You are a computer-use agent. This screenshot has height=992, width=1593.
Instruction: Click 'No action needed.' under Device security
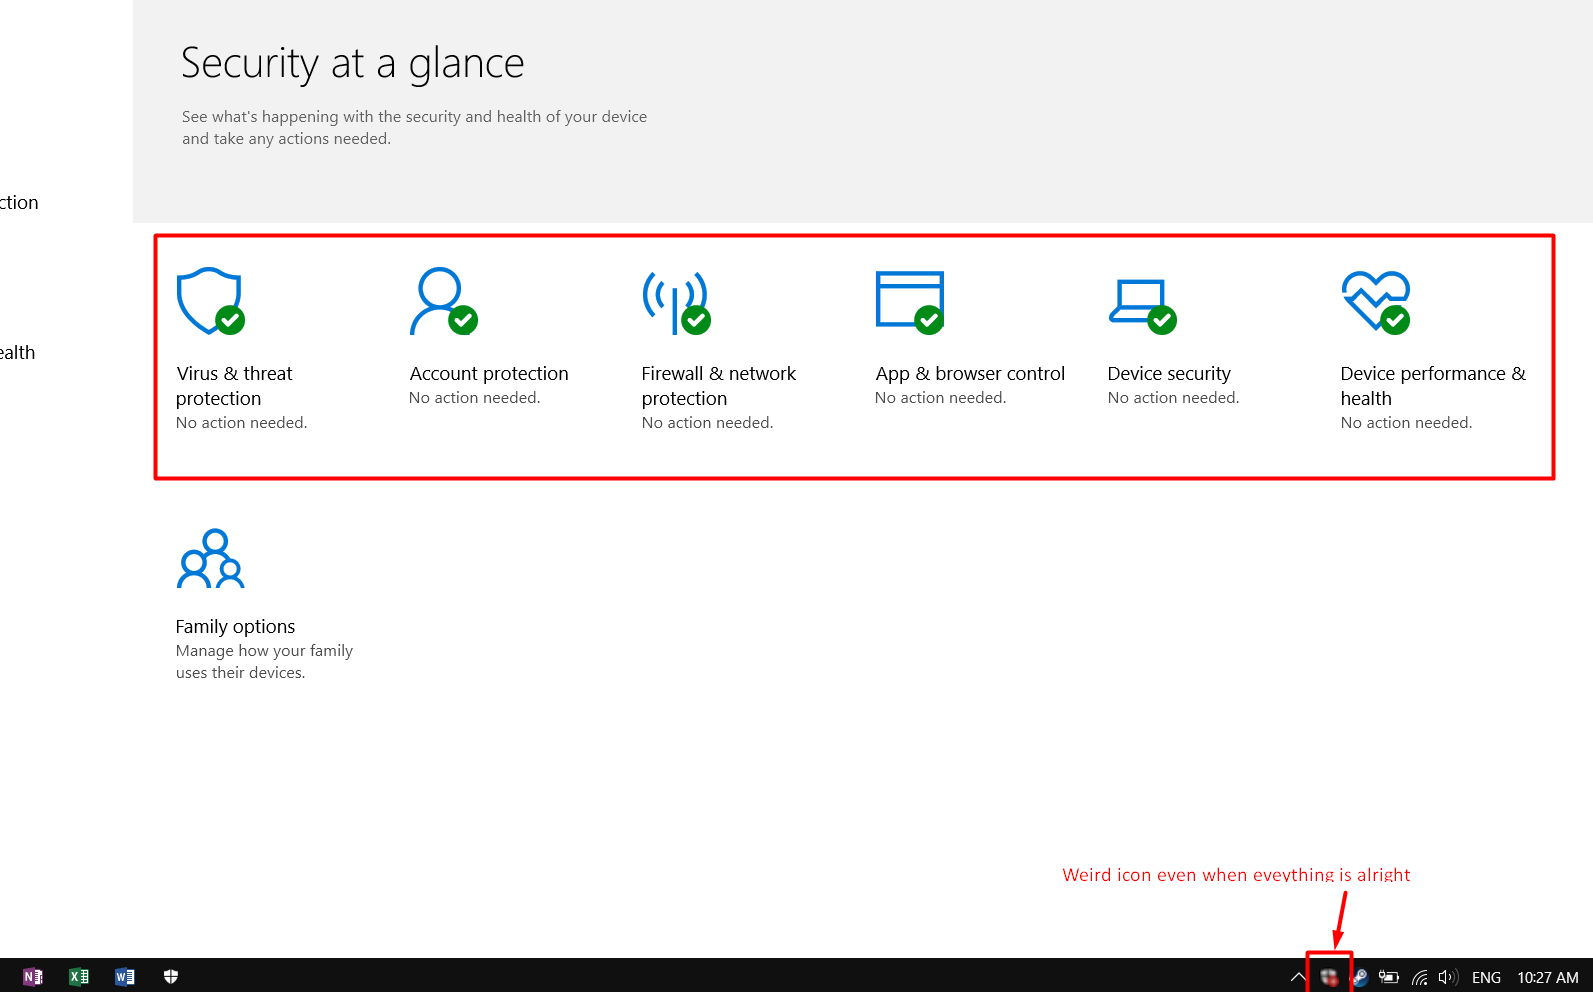pos(1173,397)
